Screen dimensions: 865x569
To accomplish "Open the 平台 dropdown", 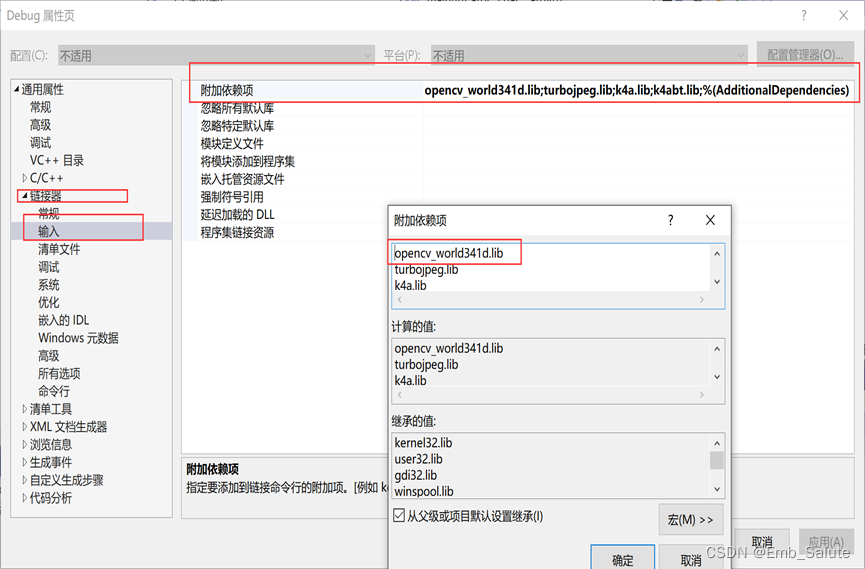I will click(589, 55).
